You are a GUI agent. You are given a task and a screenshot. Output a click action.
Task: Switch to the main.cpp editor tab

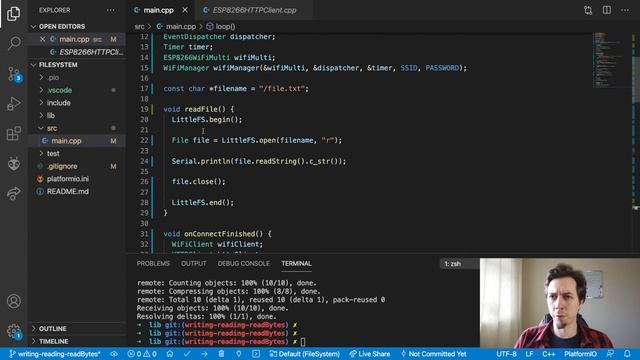(x=158, y=10)
